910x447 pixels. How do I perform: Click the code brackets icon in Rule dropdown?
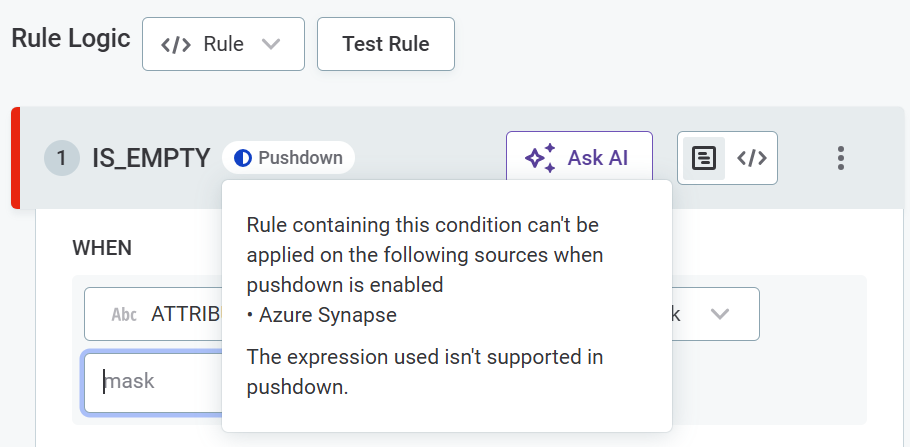click(177, 44)
